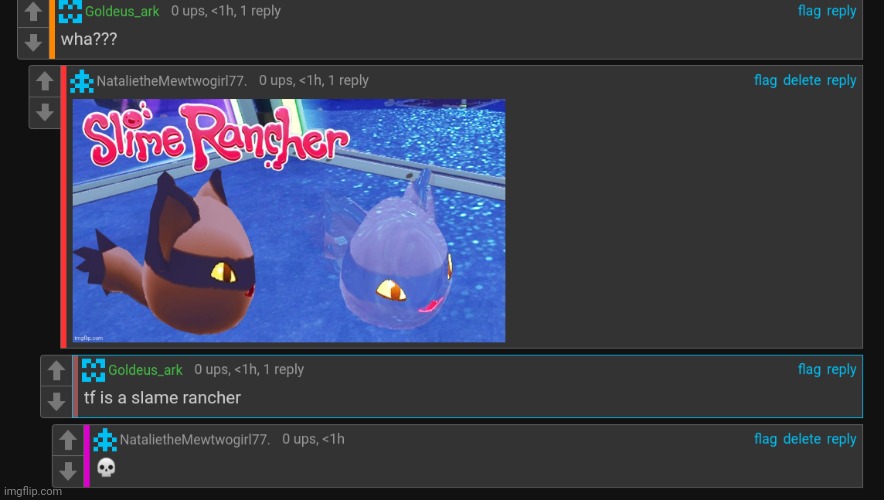Viewport: 884px width, 500px height.
Task: Upvote the 'tf is a slame rancher' comment
Action: click(56, 371)
